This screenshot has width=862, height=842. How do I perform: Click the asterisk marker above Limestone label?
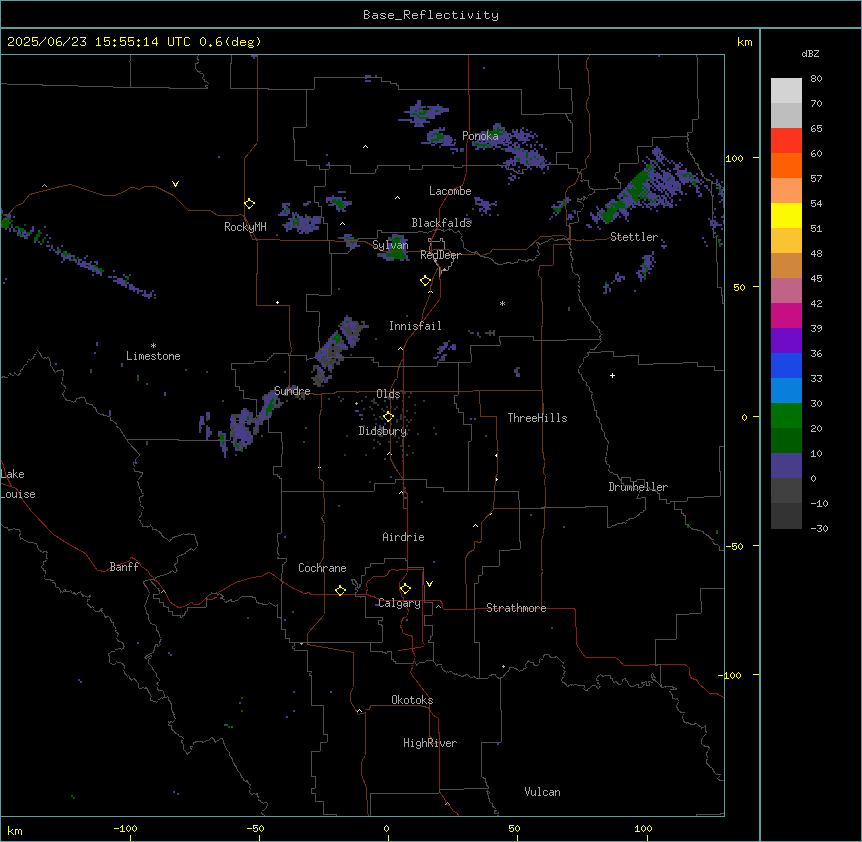pos(153,346)
